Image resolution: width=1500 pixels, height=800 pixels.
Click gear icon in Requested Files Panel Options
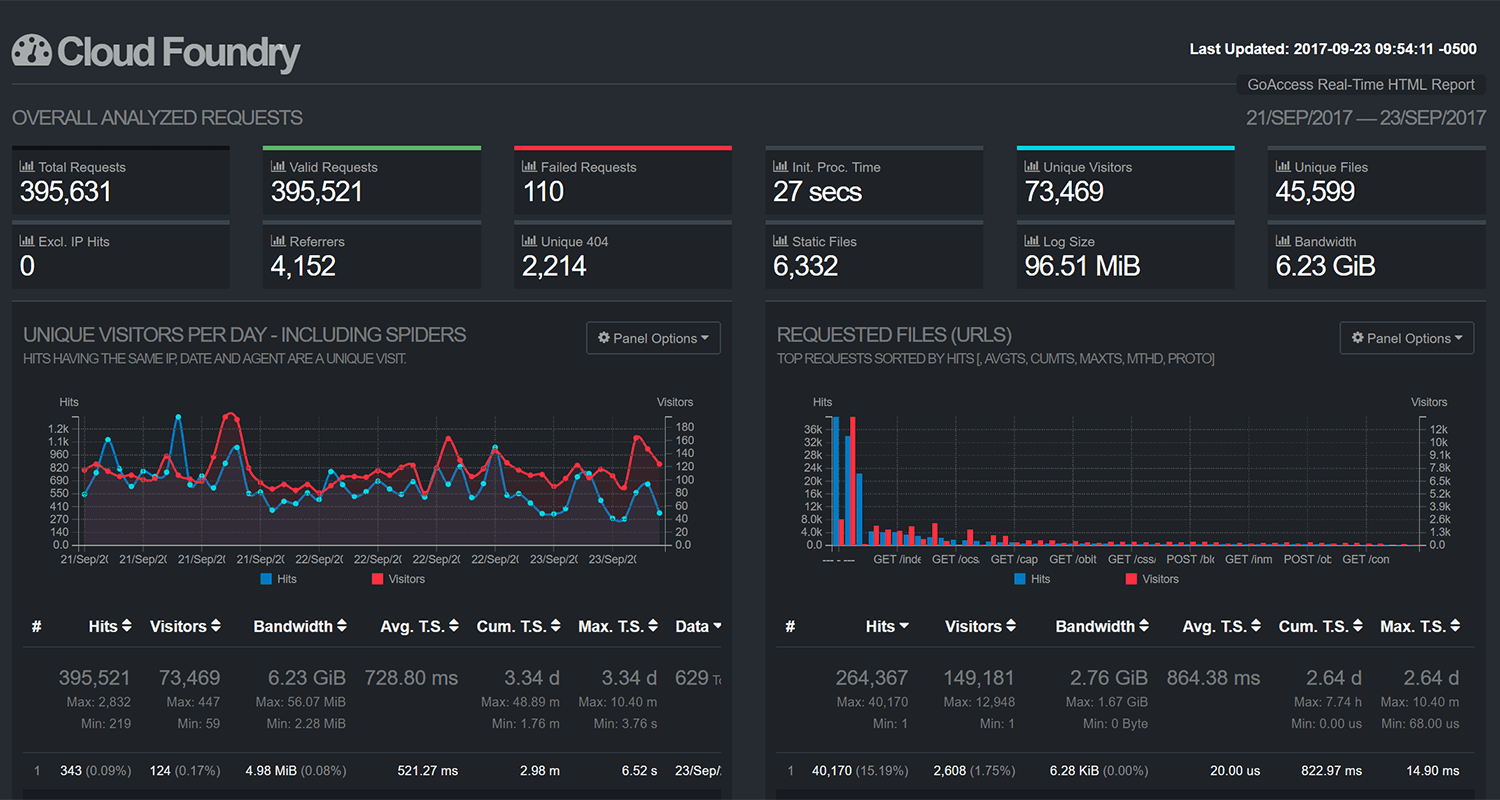click(x=1358, y=338)
